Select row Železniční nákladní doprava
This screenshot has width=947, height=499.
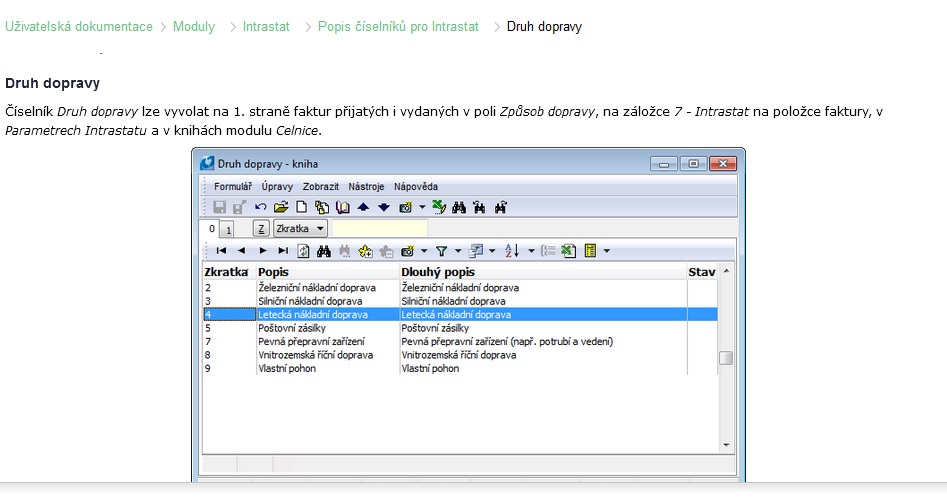point(460,288)
